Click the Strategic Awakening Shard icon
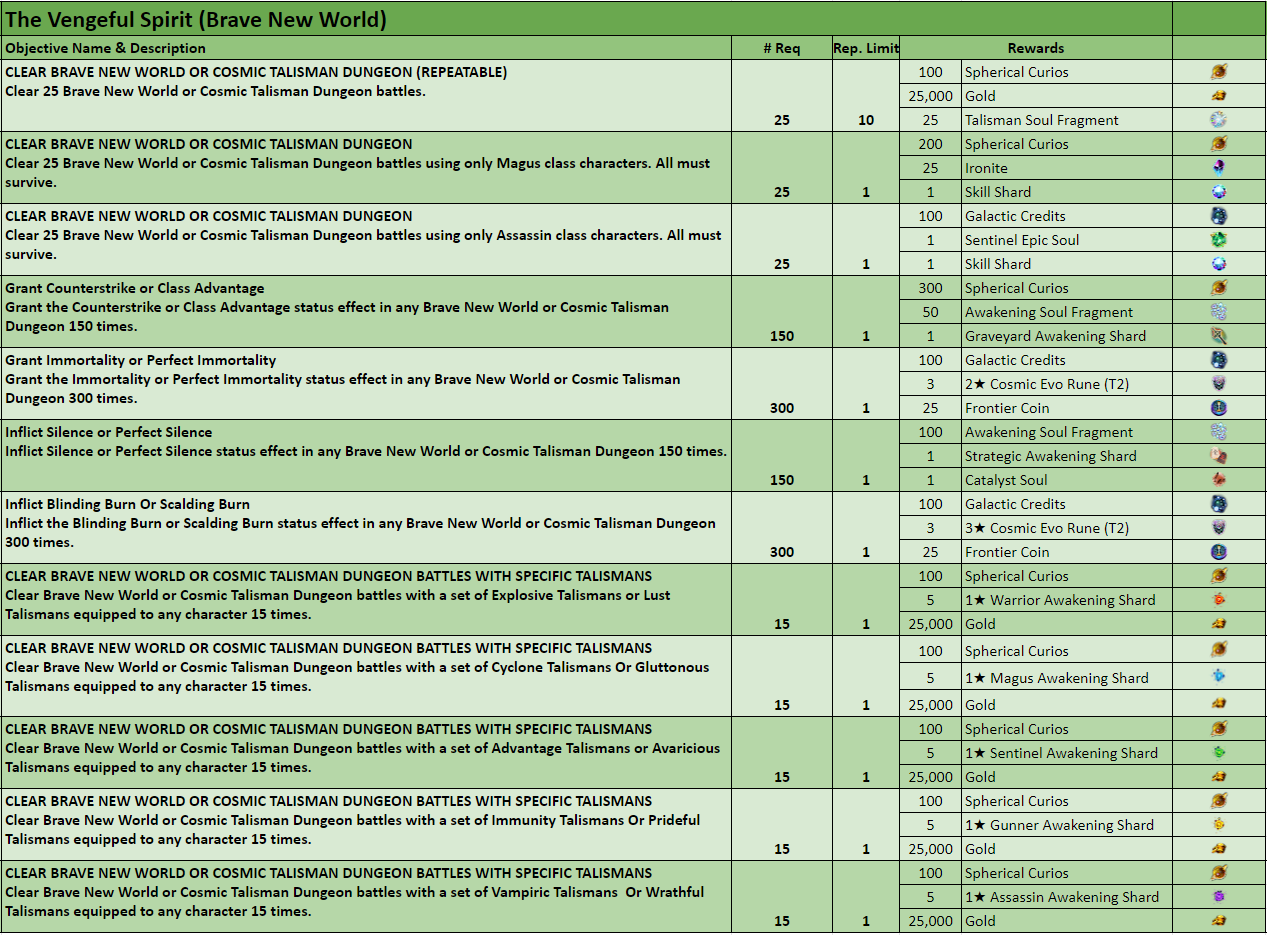 click(1218, 456)
